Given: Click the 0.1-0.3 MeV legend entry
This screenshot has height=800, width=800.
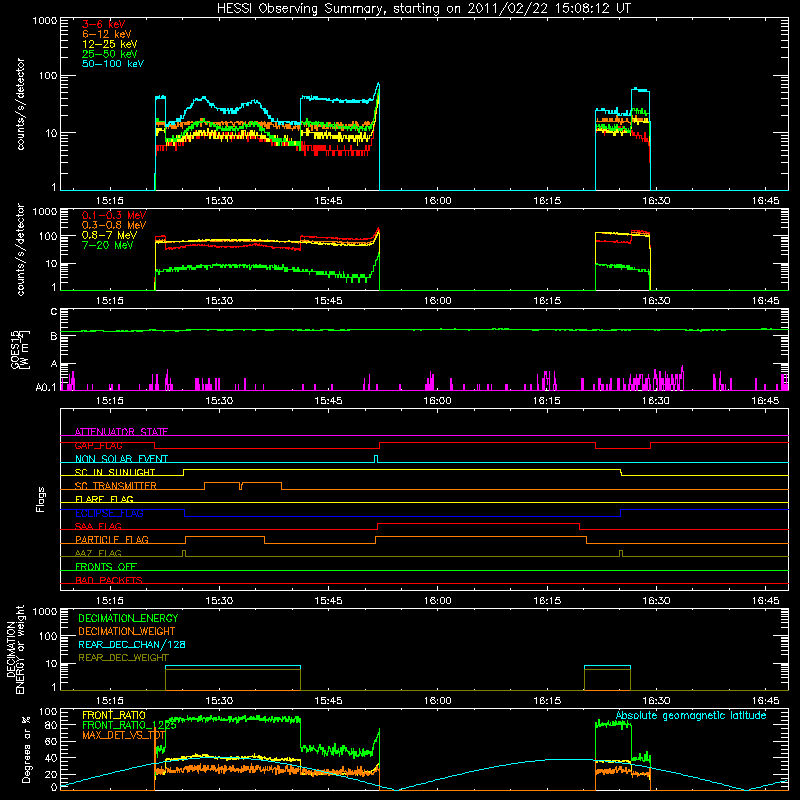Looking at the screenshot, I should pyautogui.click(x=114, y=215).
